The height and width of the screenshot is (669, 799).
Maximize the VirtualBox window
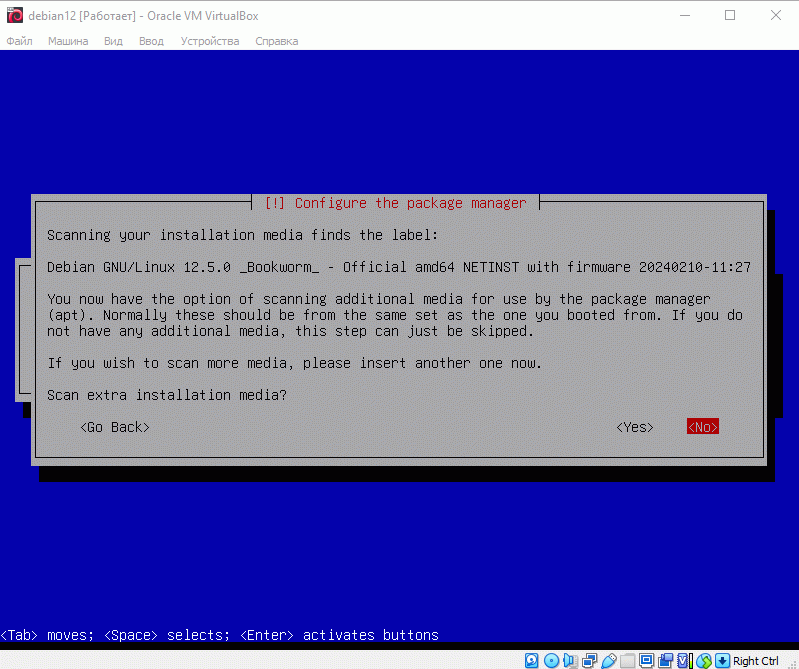pos(730,15)
